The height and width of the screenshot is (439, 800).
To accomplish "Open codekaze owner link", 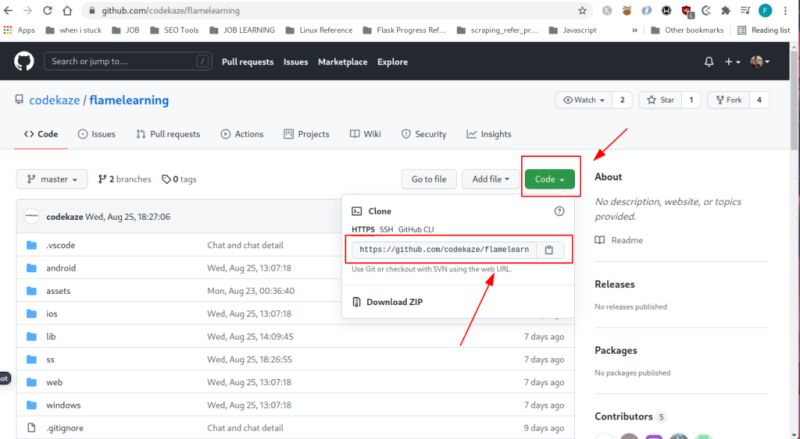I will 54,100.
